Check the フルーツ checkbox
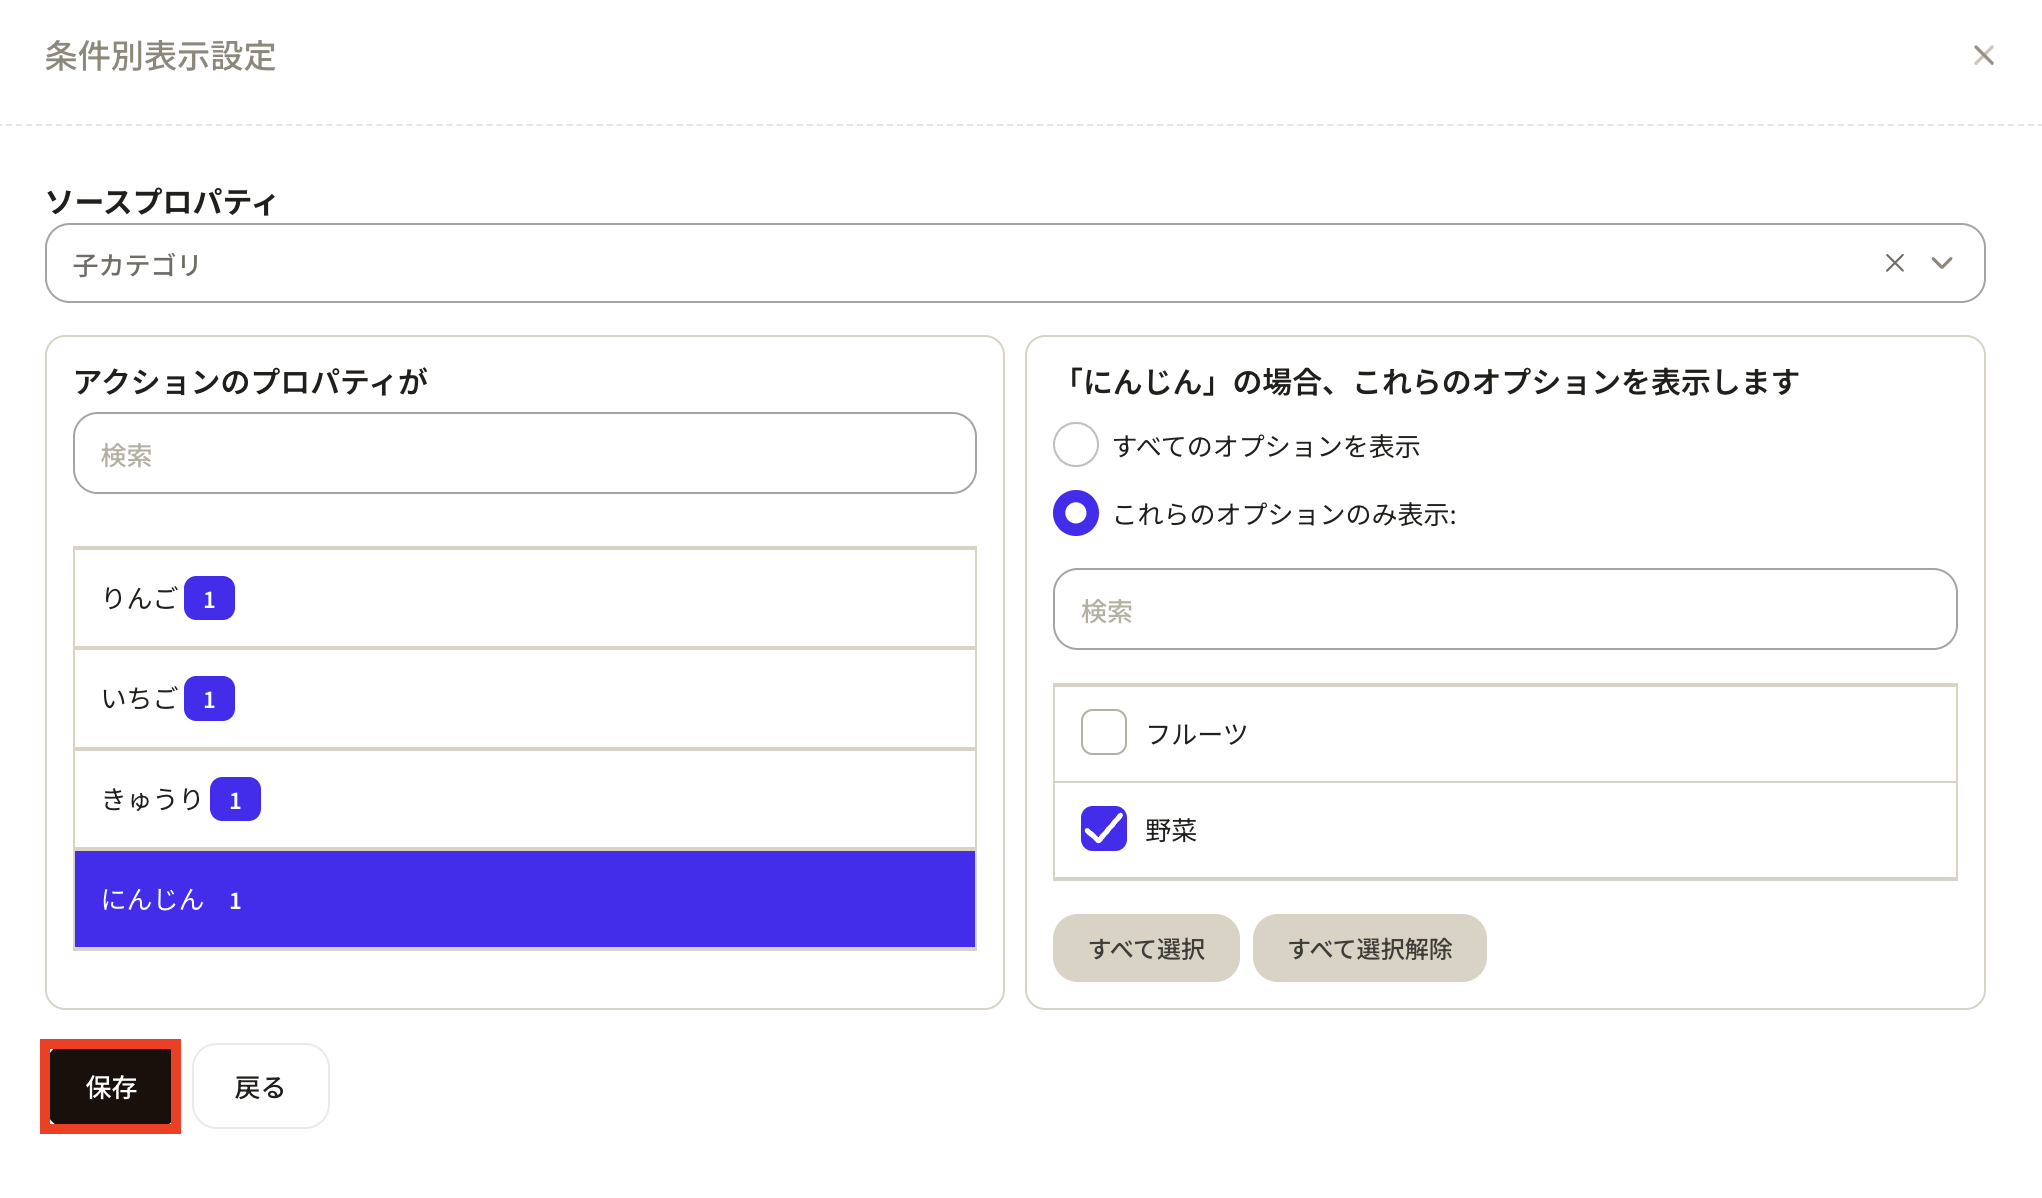 coord(1104,733)
